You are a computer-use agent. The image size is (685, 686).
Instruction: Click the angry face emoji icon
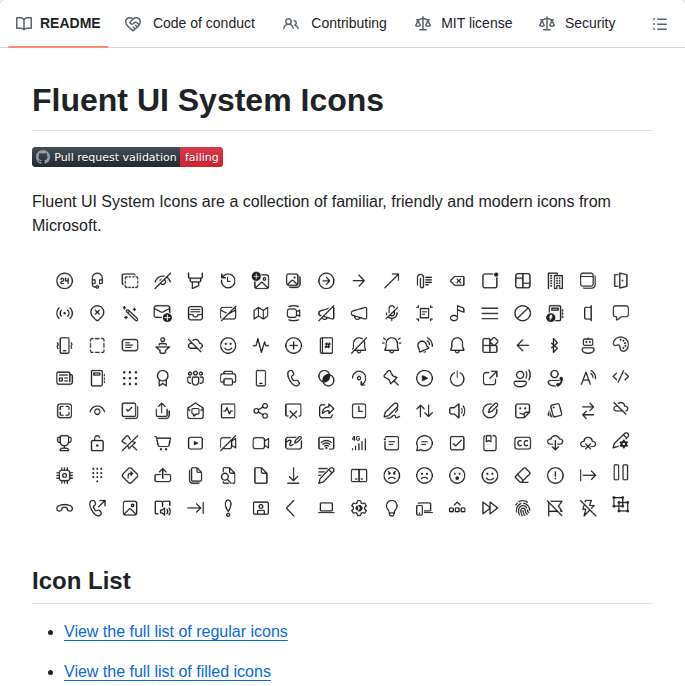click(391, 476)
